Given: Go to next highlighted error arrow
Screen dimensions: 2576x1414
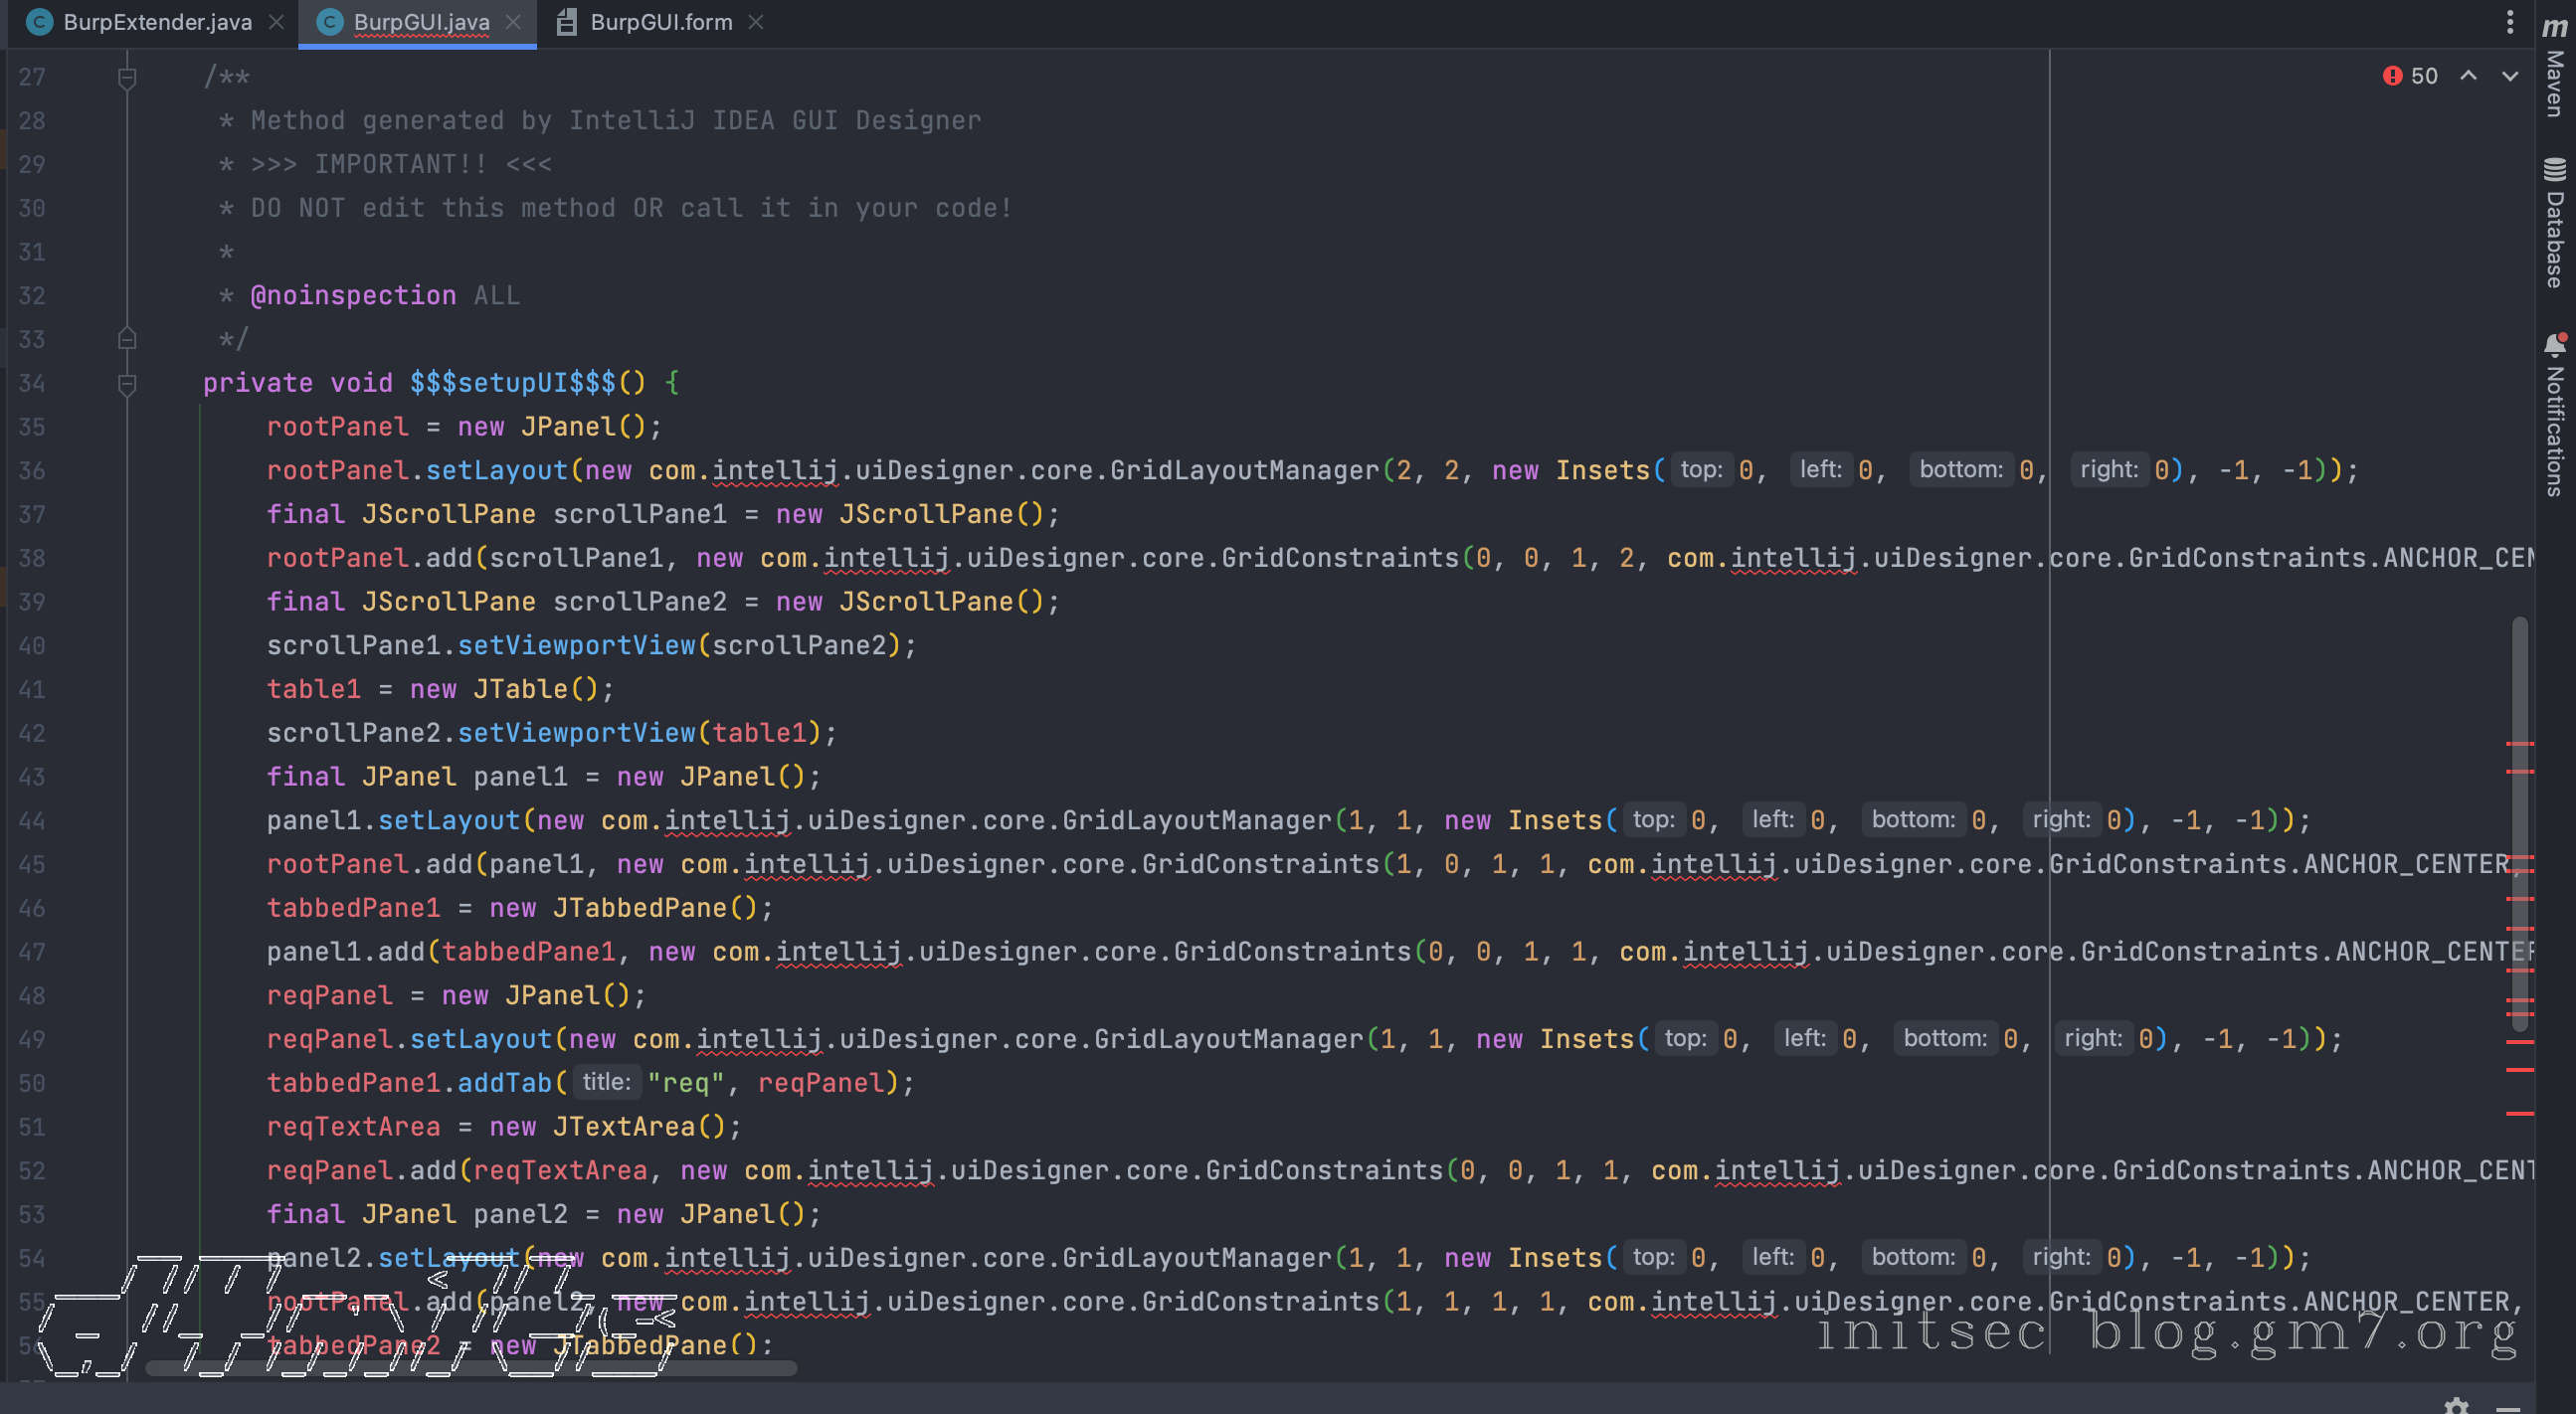Looking at the screenshot, I should tap(2510, 76).
